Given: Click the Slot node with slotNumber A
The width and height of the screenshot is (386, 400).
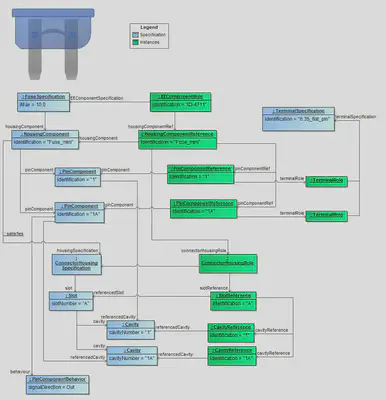Looking at the screenshot, I should (x=71, y=301).
